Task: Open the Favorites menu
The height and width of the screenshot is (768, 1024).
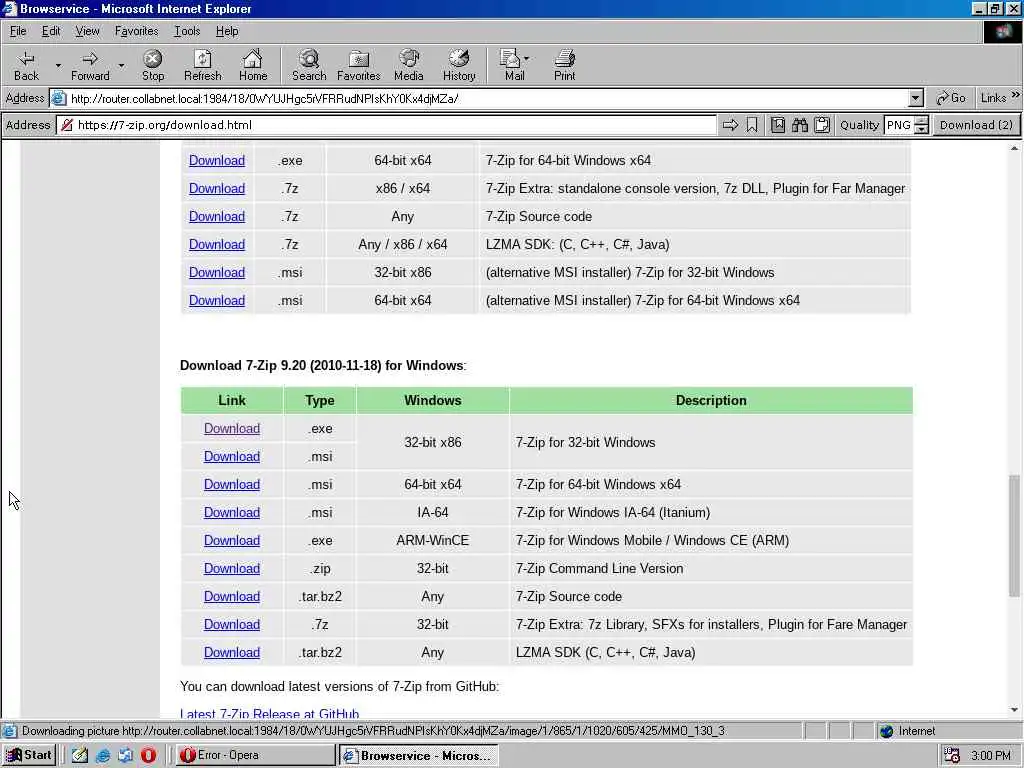Action: click(x=136, y=31)
